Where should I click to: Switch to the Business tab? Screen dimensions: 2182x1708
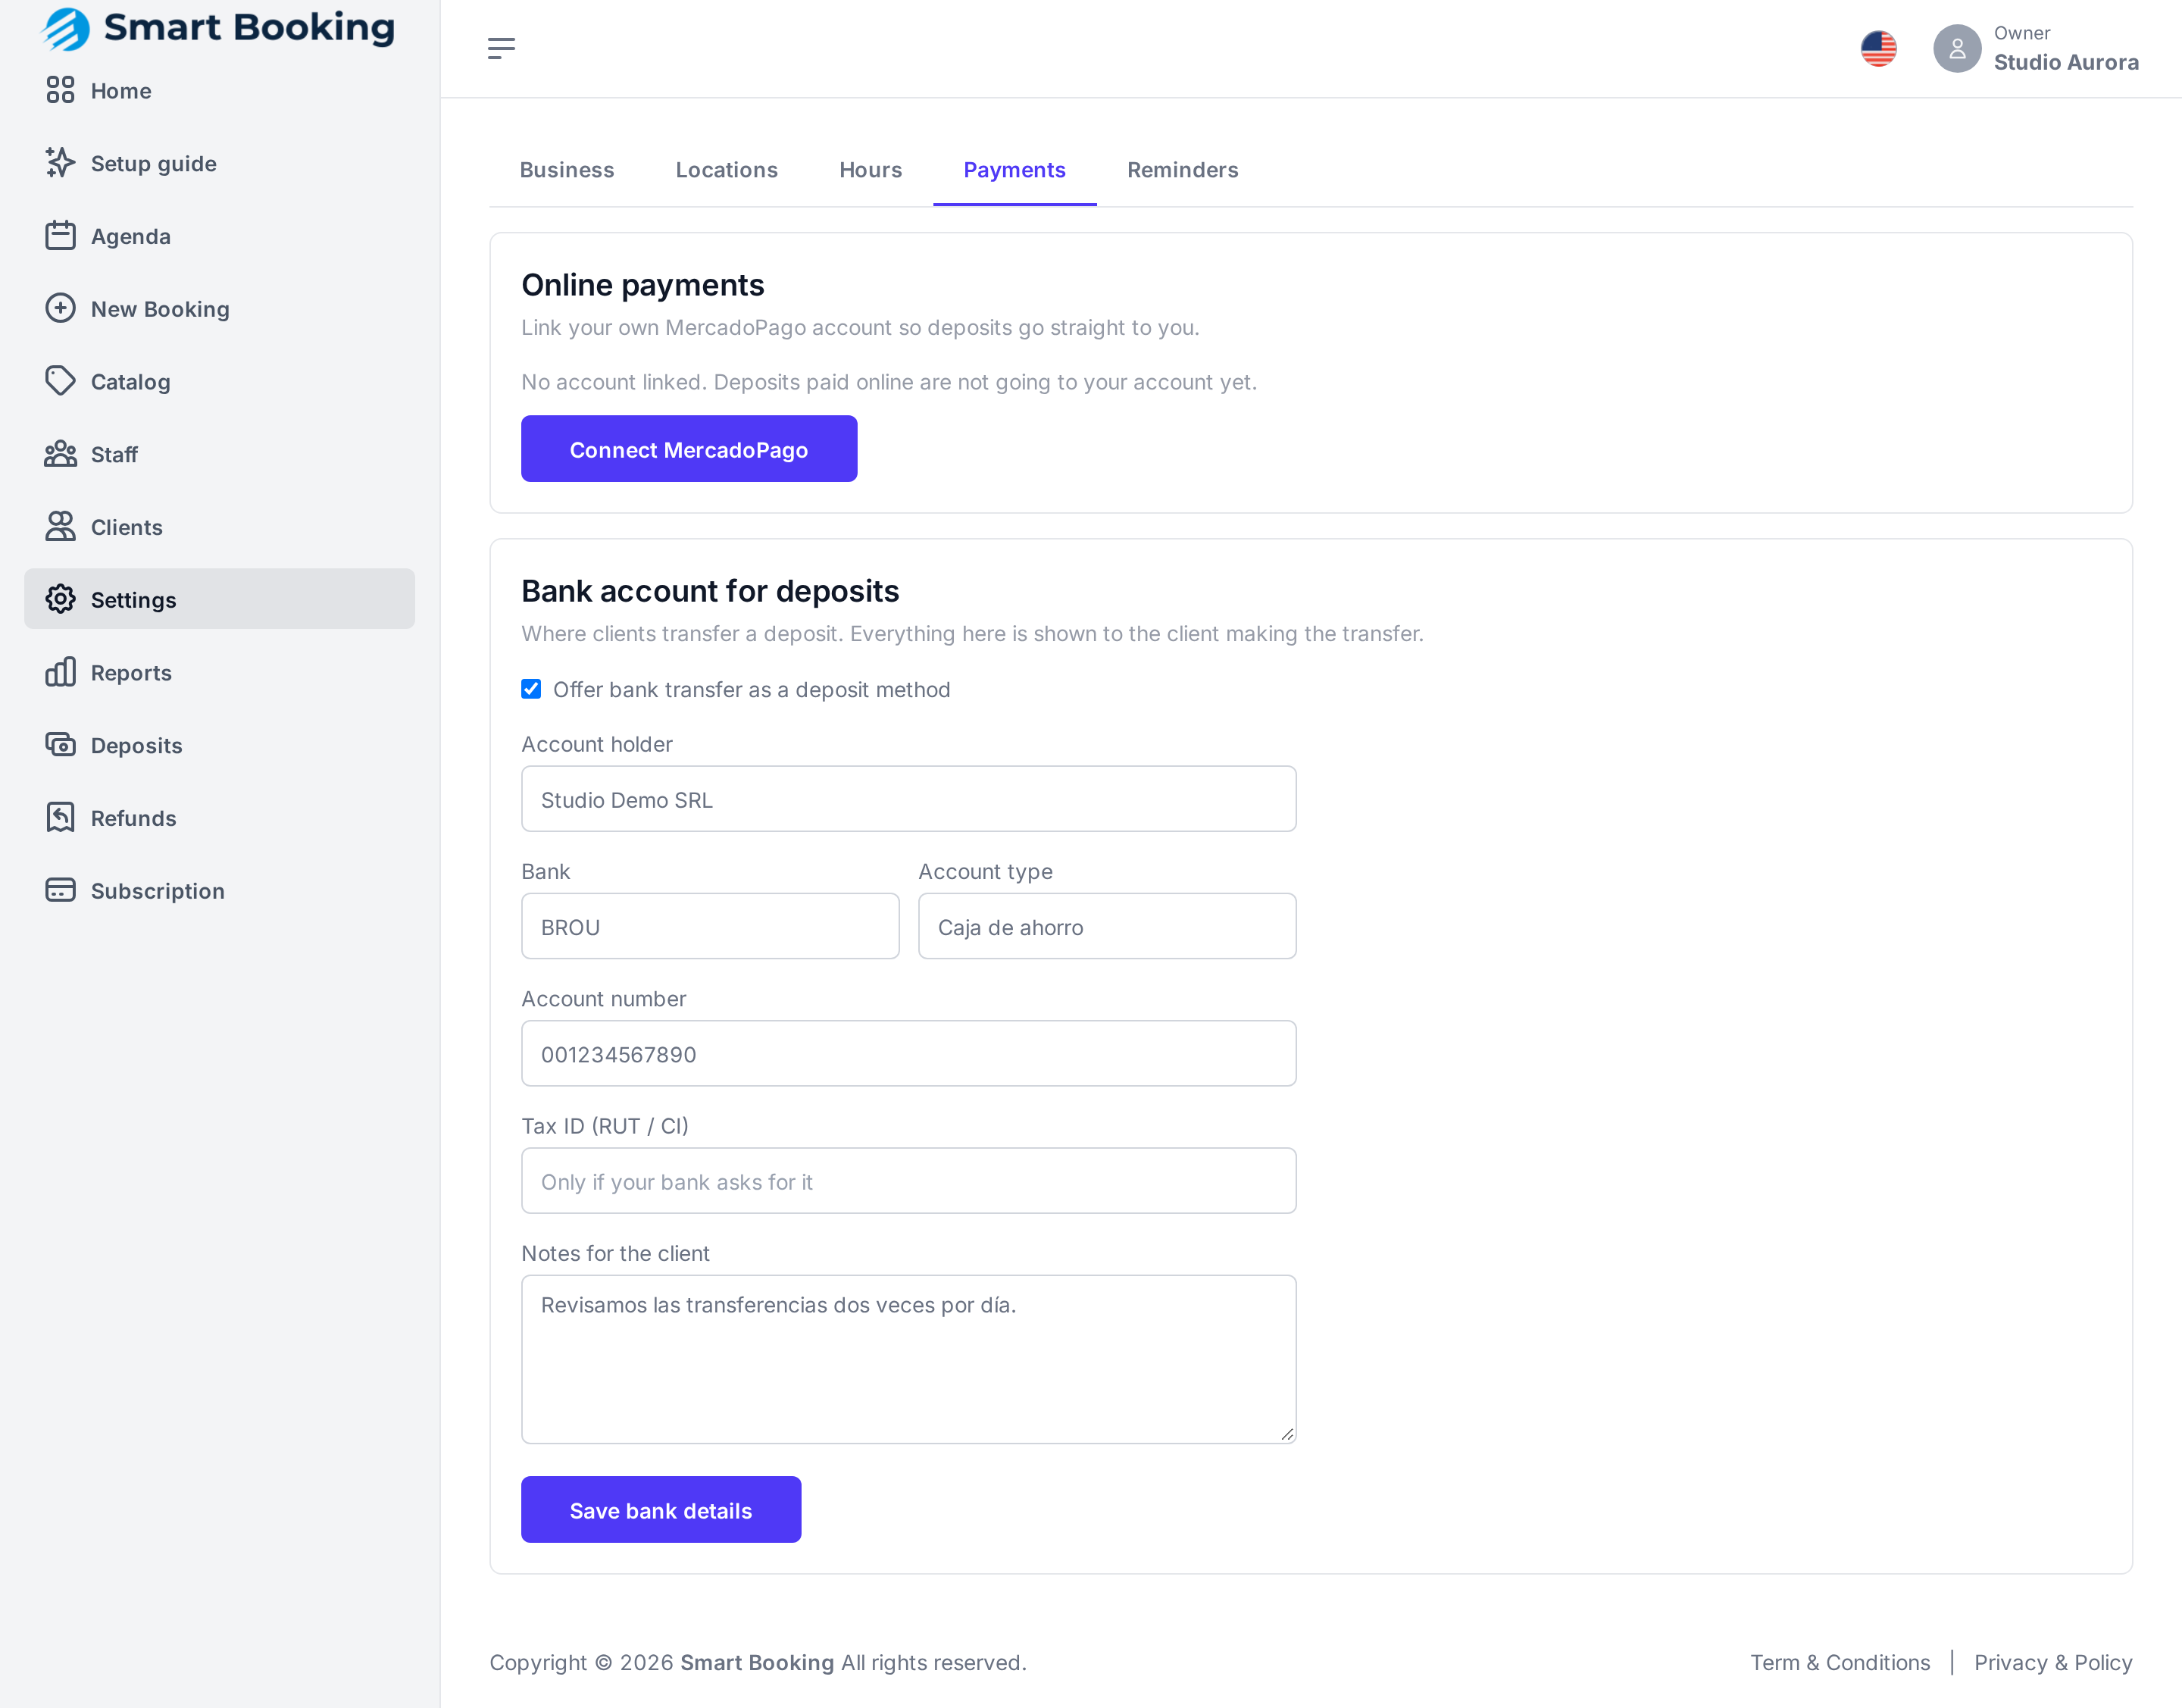coord(567,170)
